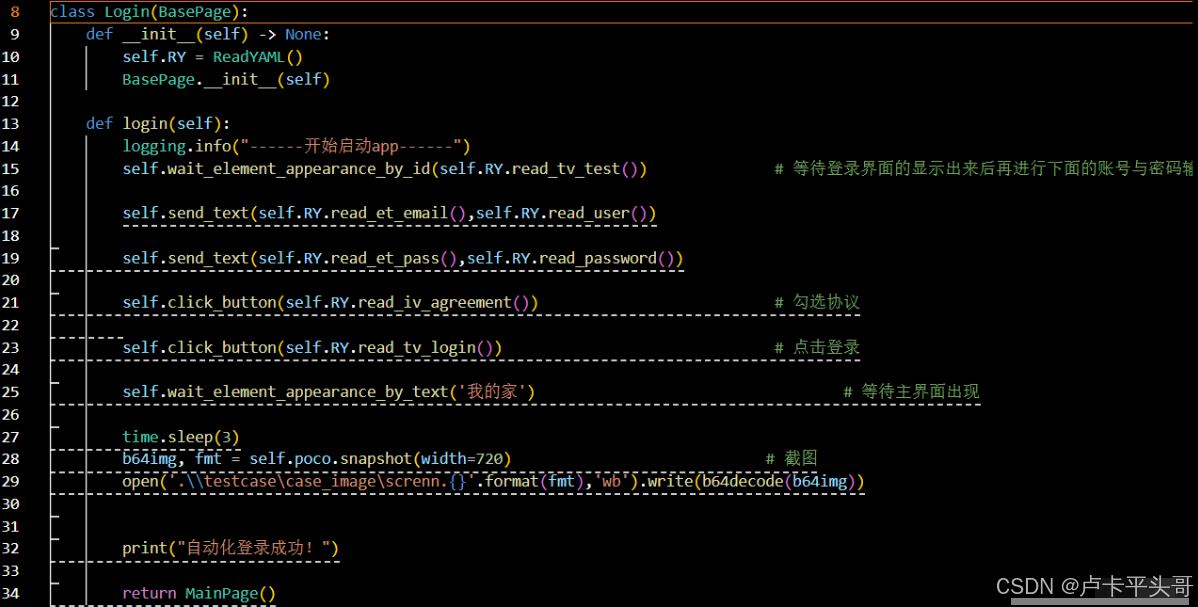Click "wait_element_appearance_by_id" method name
The height and width of the screenshot is (607, 1198).
pos(300,169)
